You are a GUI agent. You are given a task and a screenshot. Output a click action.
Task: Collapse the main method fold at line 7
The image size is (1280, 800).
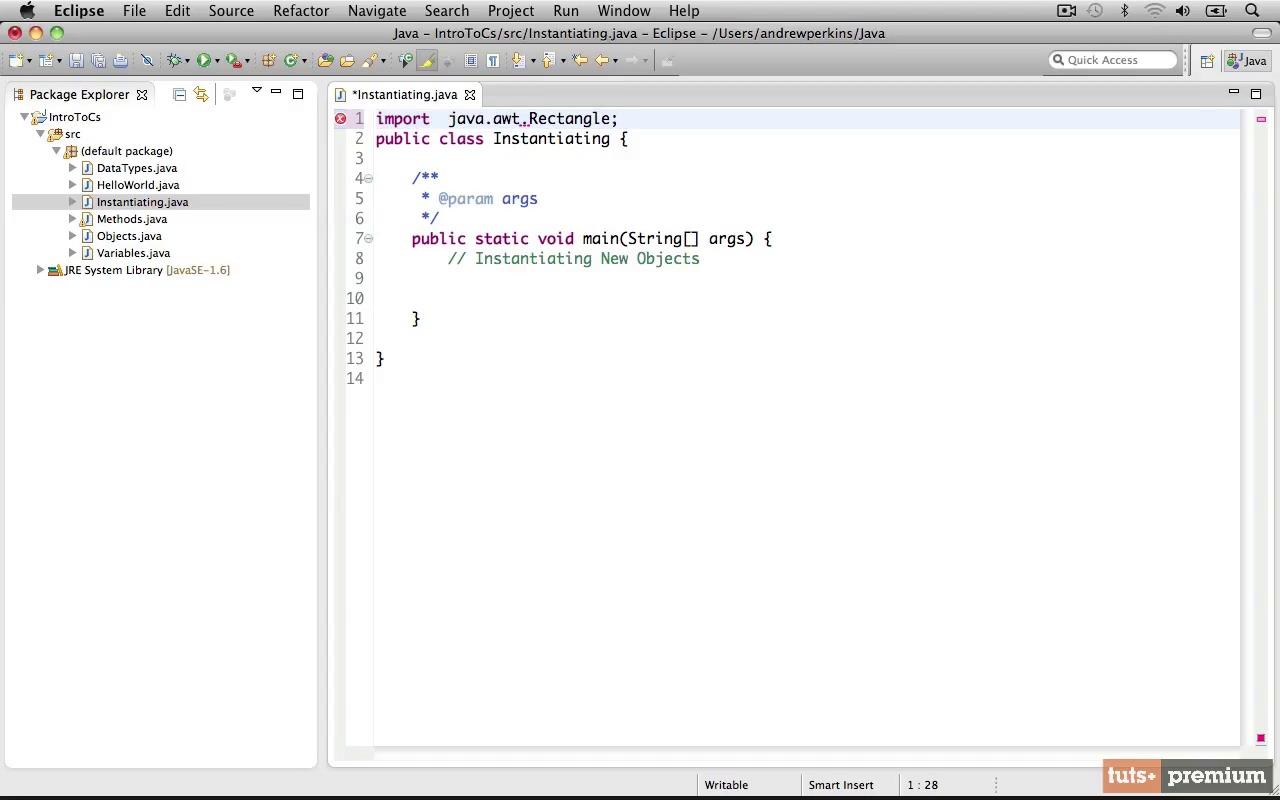[369, 238]
